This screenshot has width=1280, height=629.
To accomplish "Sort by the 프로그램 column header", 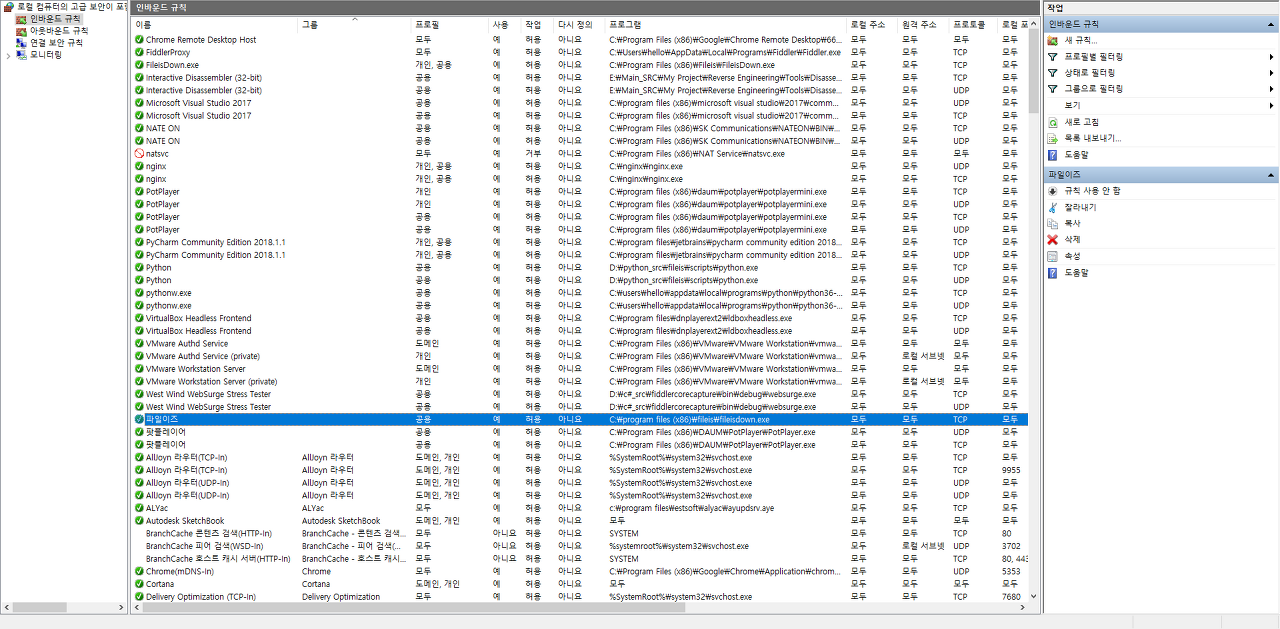I will (726, 24).
